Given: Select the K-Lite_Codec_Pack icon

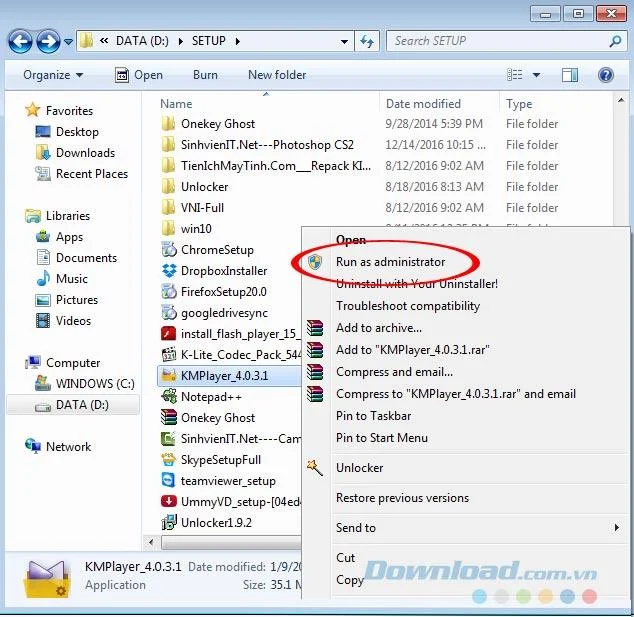Looking at the screenshot, I should pos(169,355).
